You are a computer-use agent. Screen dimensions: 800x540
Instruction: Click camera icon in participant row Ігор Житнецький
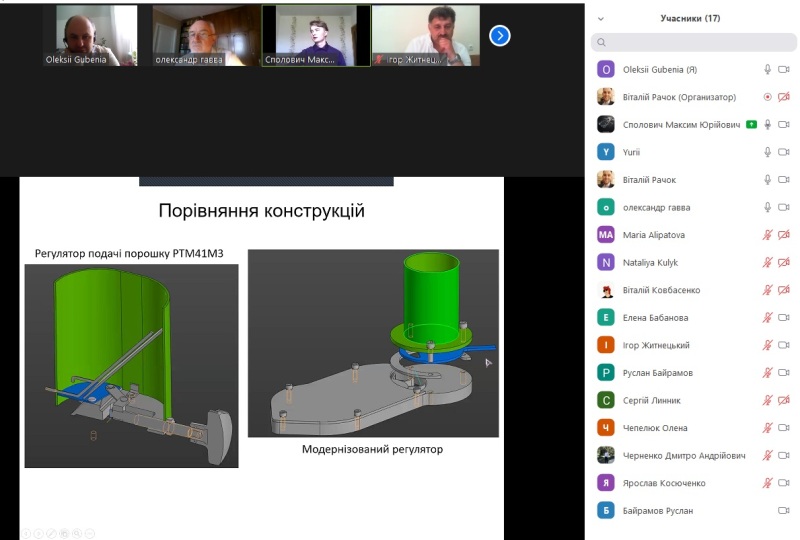[x=784, y=345]
